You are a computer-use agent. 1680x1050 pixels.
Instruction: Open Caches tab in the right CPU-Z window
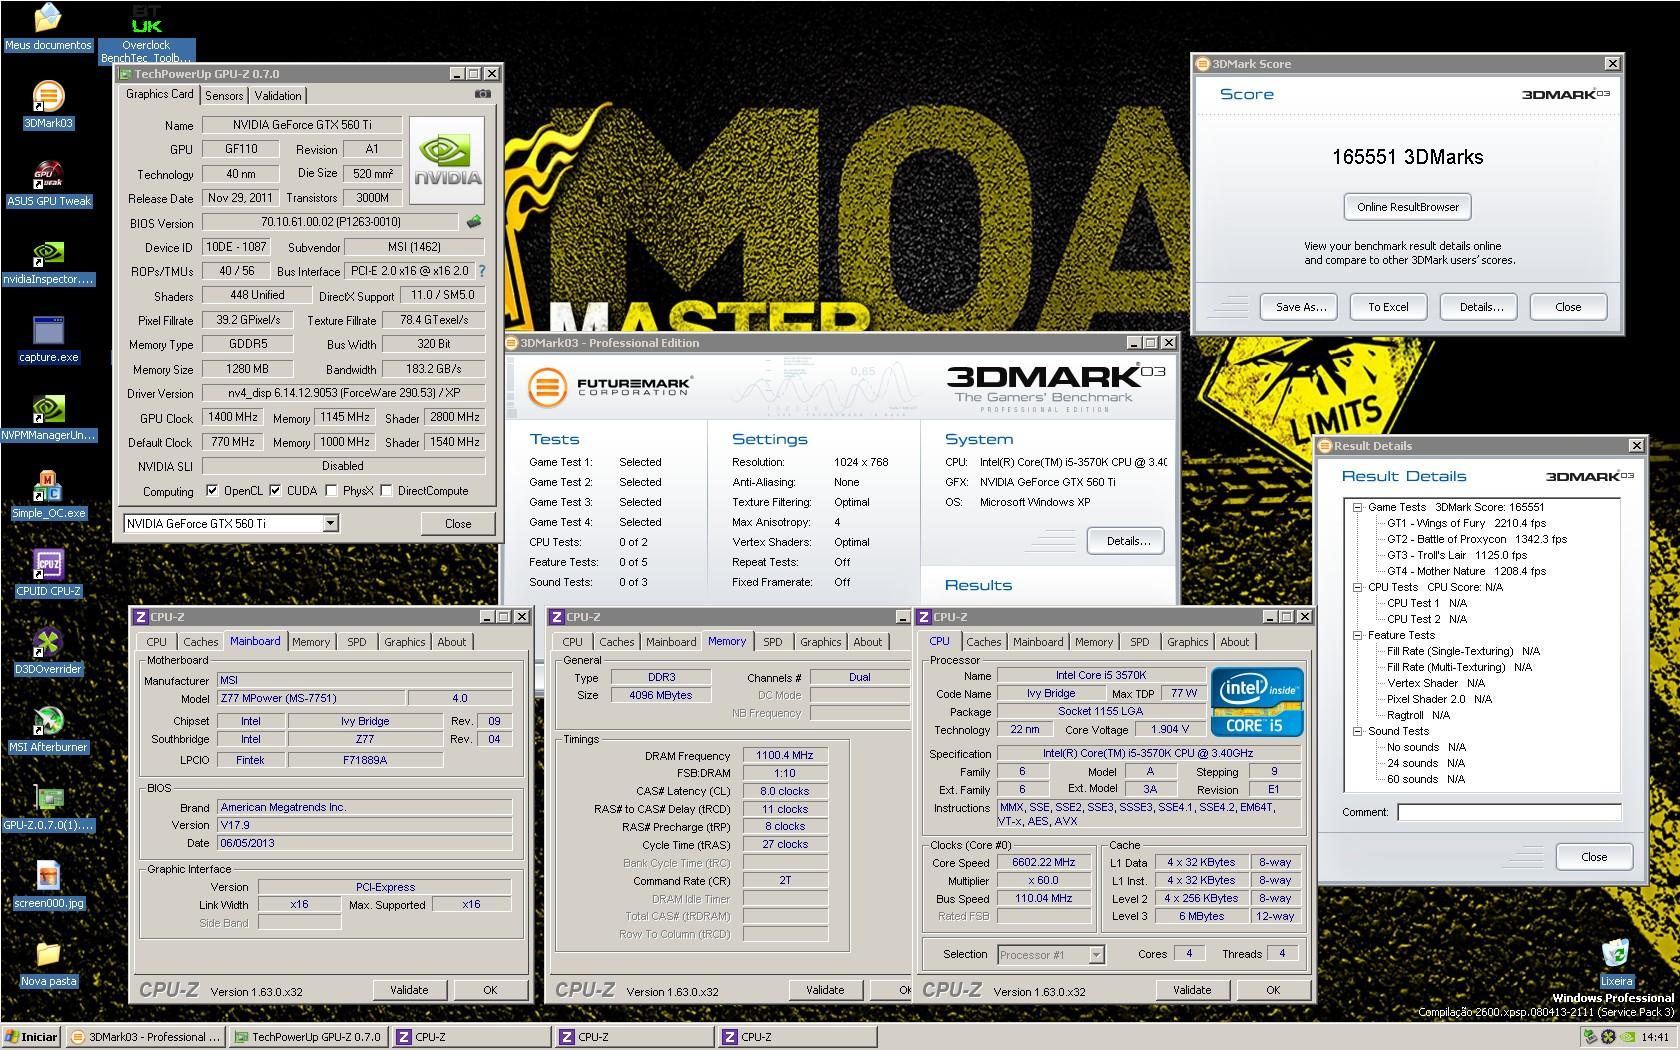tap(984, 642)
